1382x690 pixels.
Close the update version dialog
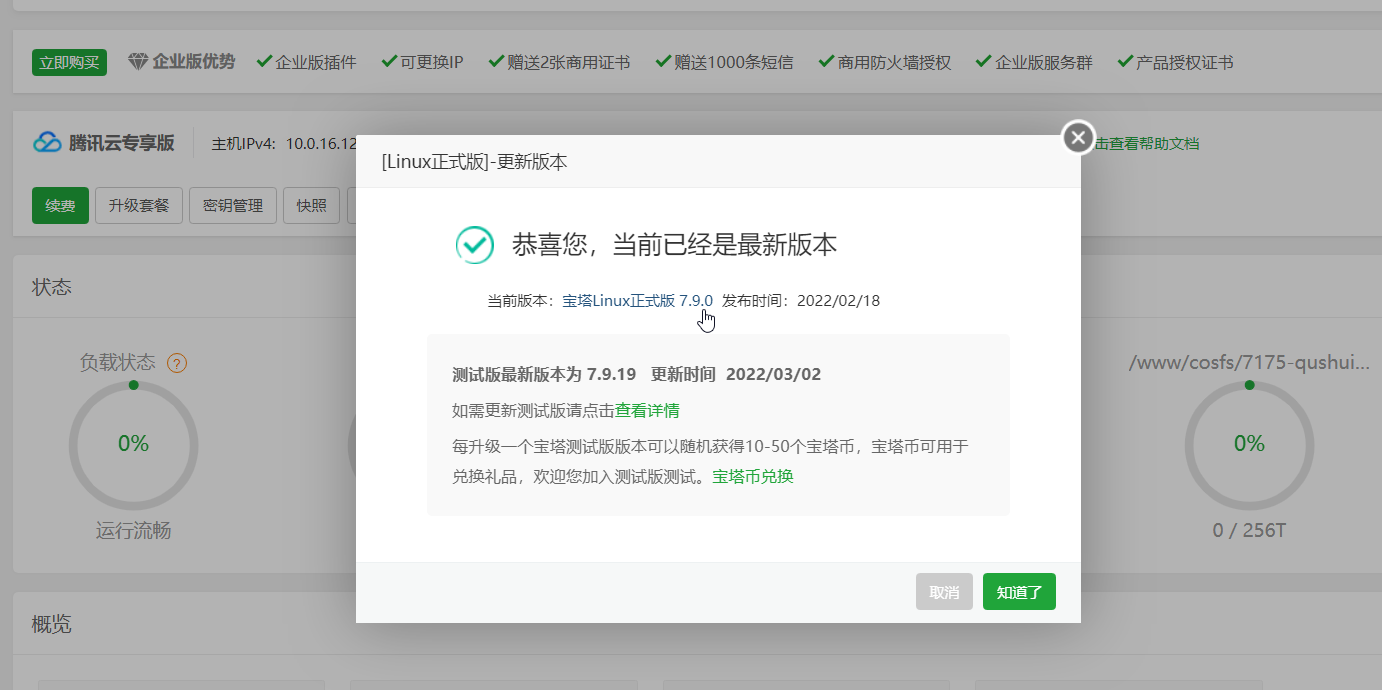pyautogui.click(x=1077, y=137)
